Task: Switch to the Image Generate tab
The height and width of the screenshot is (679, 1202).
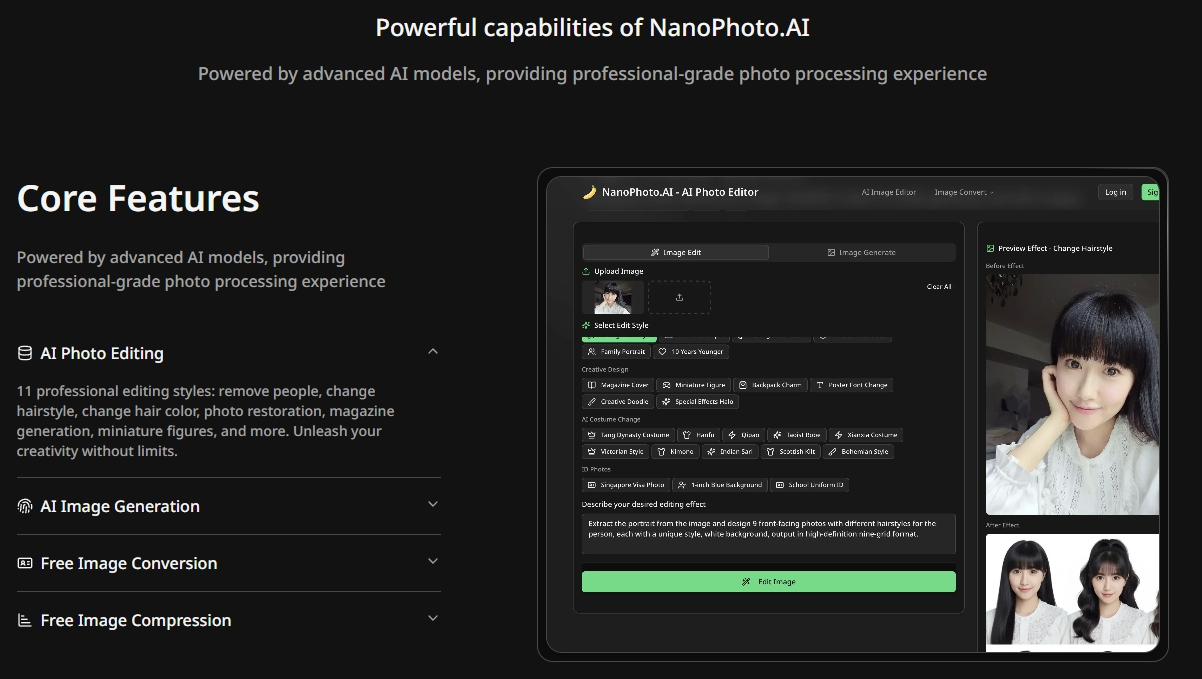Action: click(861, 253)
